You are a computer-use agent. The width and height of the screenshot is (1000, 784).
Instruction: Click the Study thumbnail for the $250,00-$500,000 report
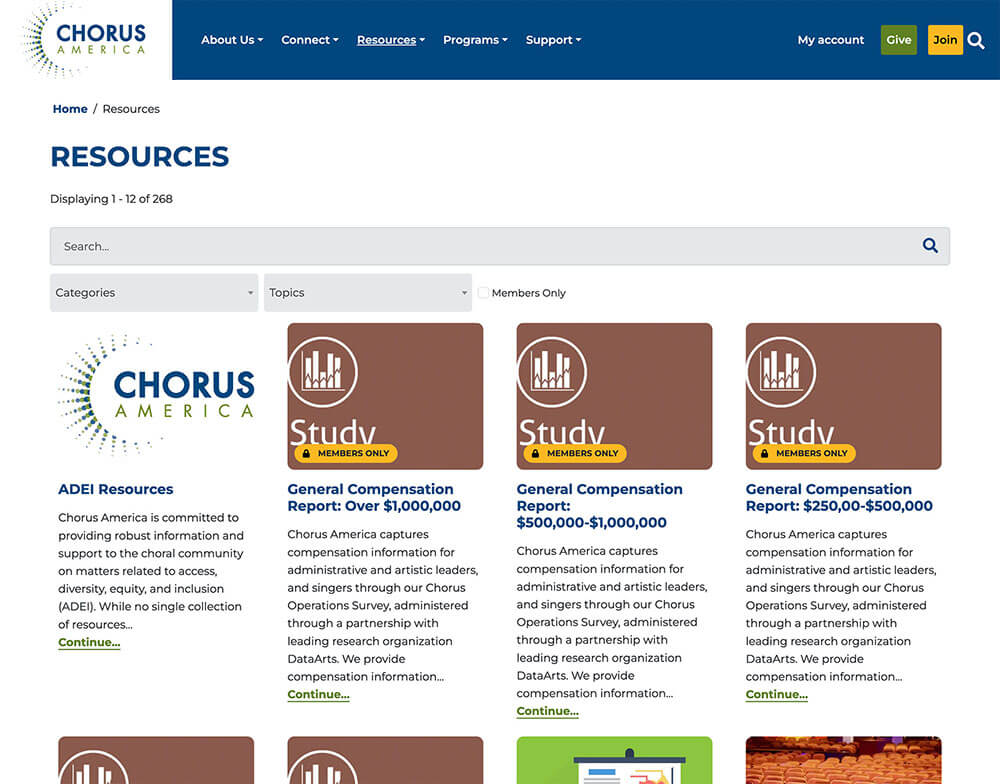[843, 395]
